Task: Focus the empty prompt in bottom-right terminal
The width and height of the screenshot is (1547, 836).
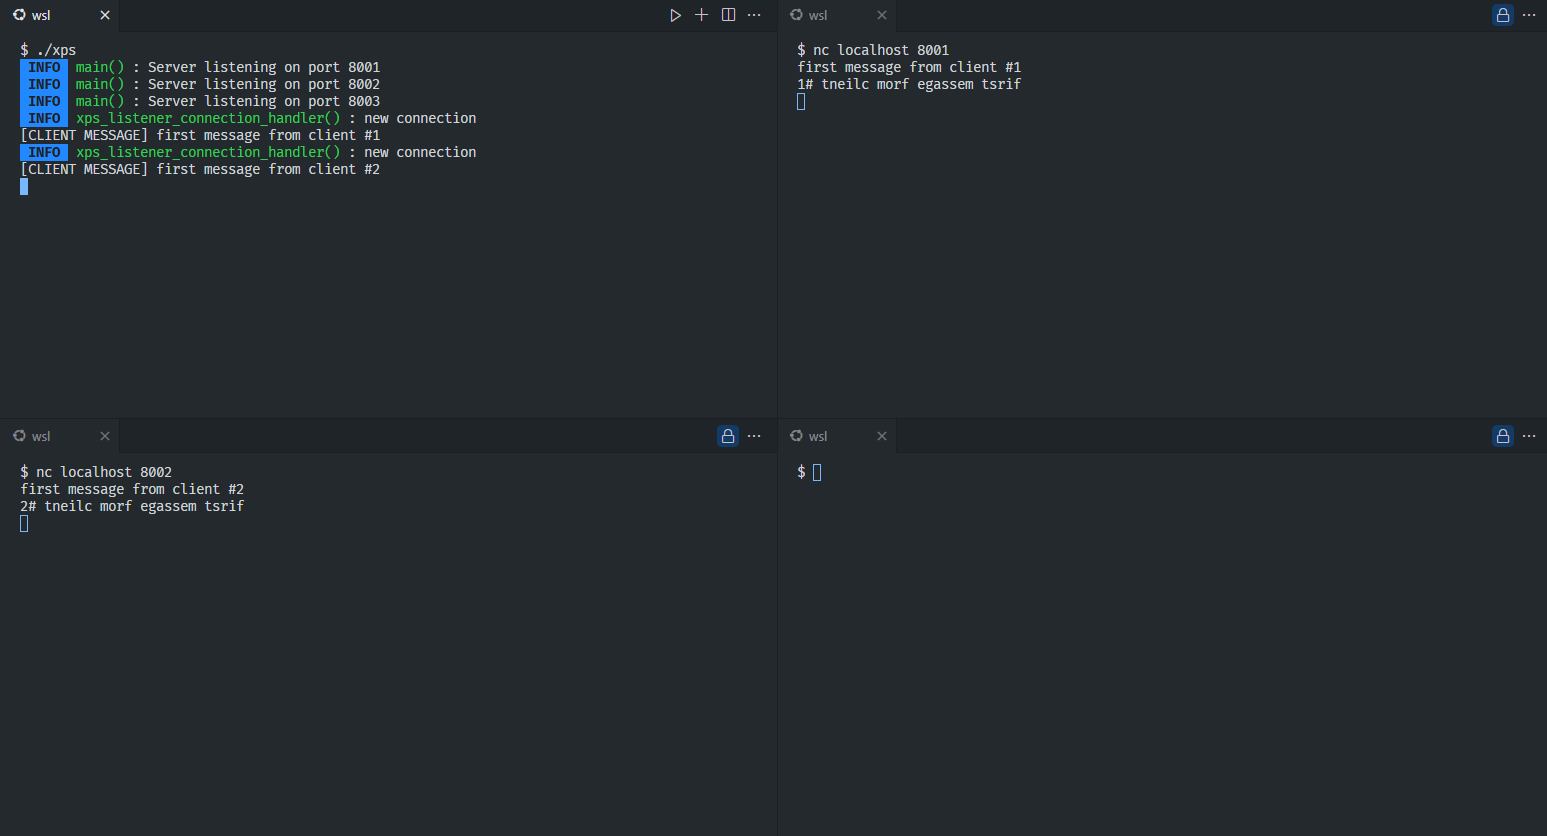Action: tap(817, 472)
